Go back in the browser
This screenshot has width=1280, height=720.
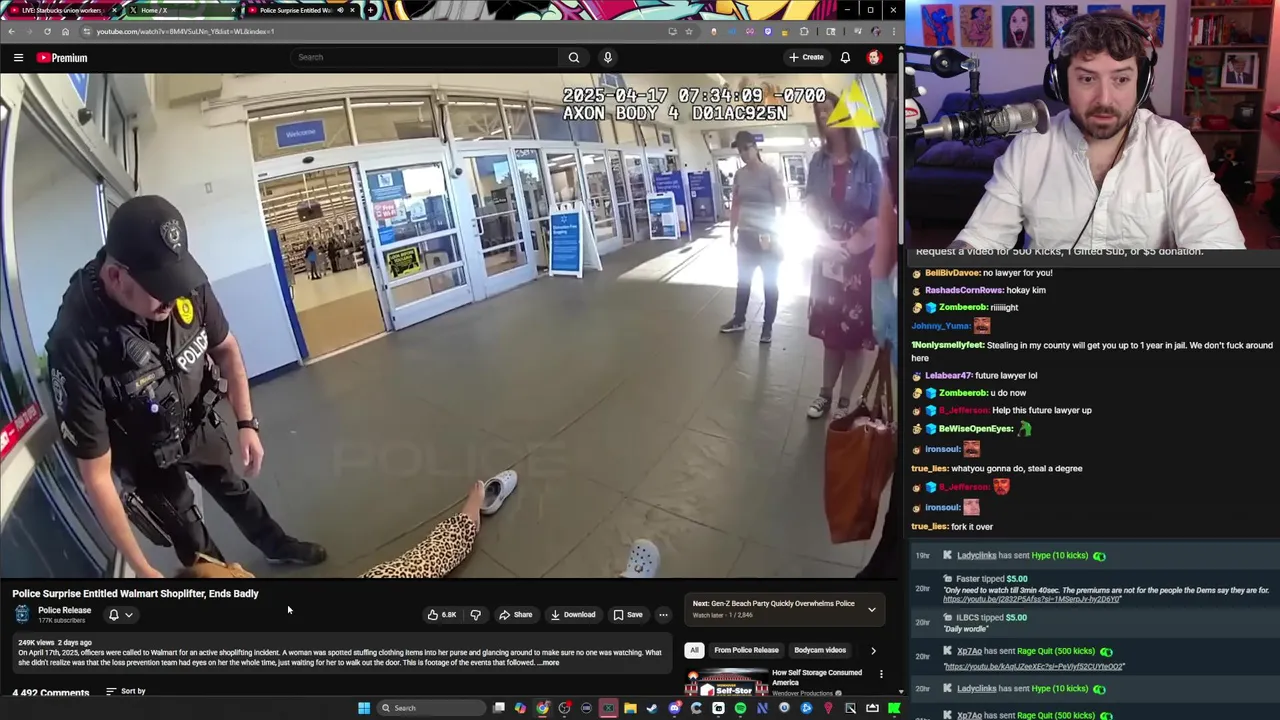[11, 31]
